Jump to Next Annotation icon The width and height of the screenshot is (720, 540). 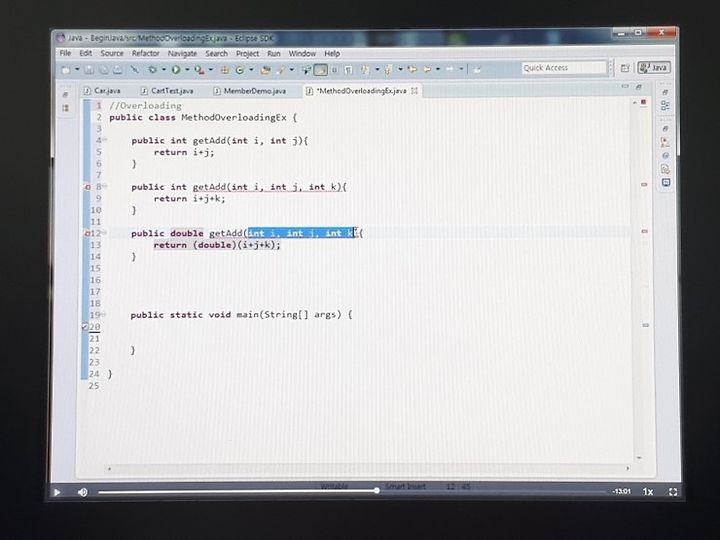(364, 69)
